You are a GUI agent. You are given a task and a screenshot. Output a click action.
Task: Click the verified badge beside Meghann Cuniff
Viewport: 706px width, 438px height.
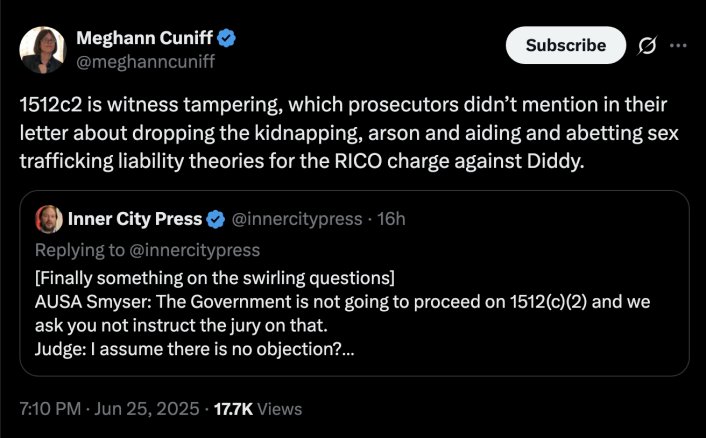(x=227, y=40)
